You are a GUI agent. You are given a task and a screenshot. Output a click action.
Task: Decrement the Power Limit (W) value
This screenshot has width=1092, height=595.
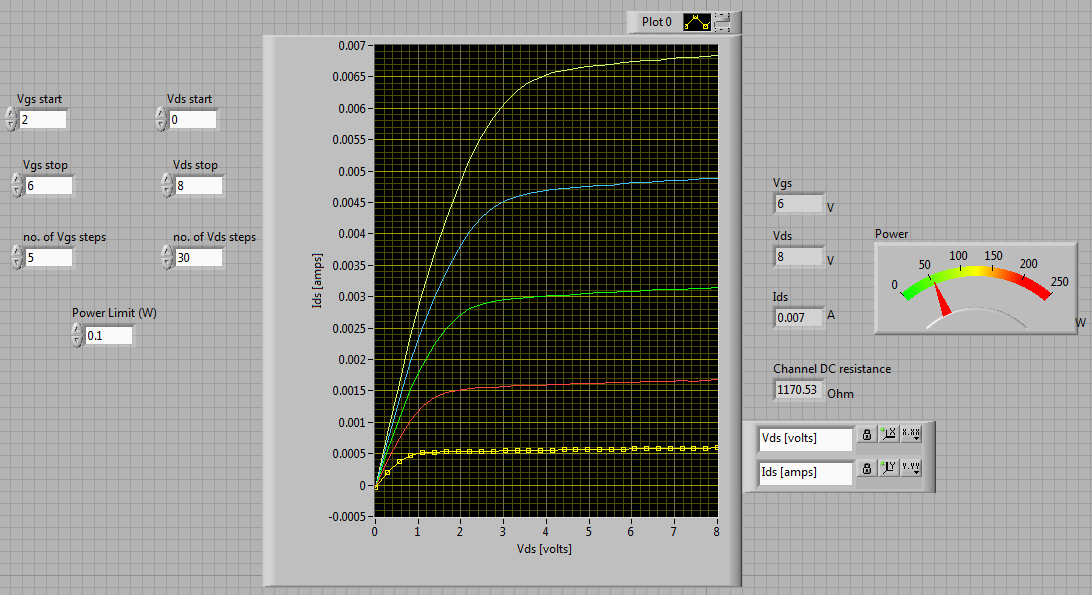coord(77,341)
